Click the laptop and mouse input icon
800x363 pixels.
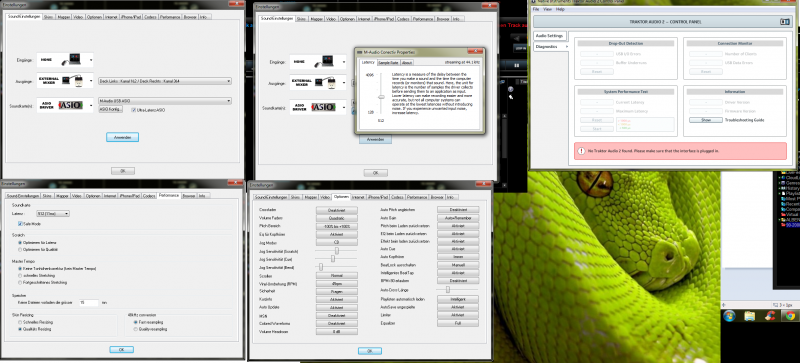65,60
